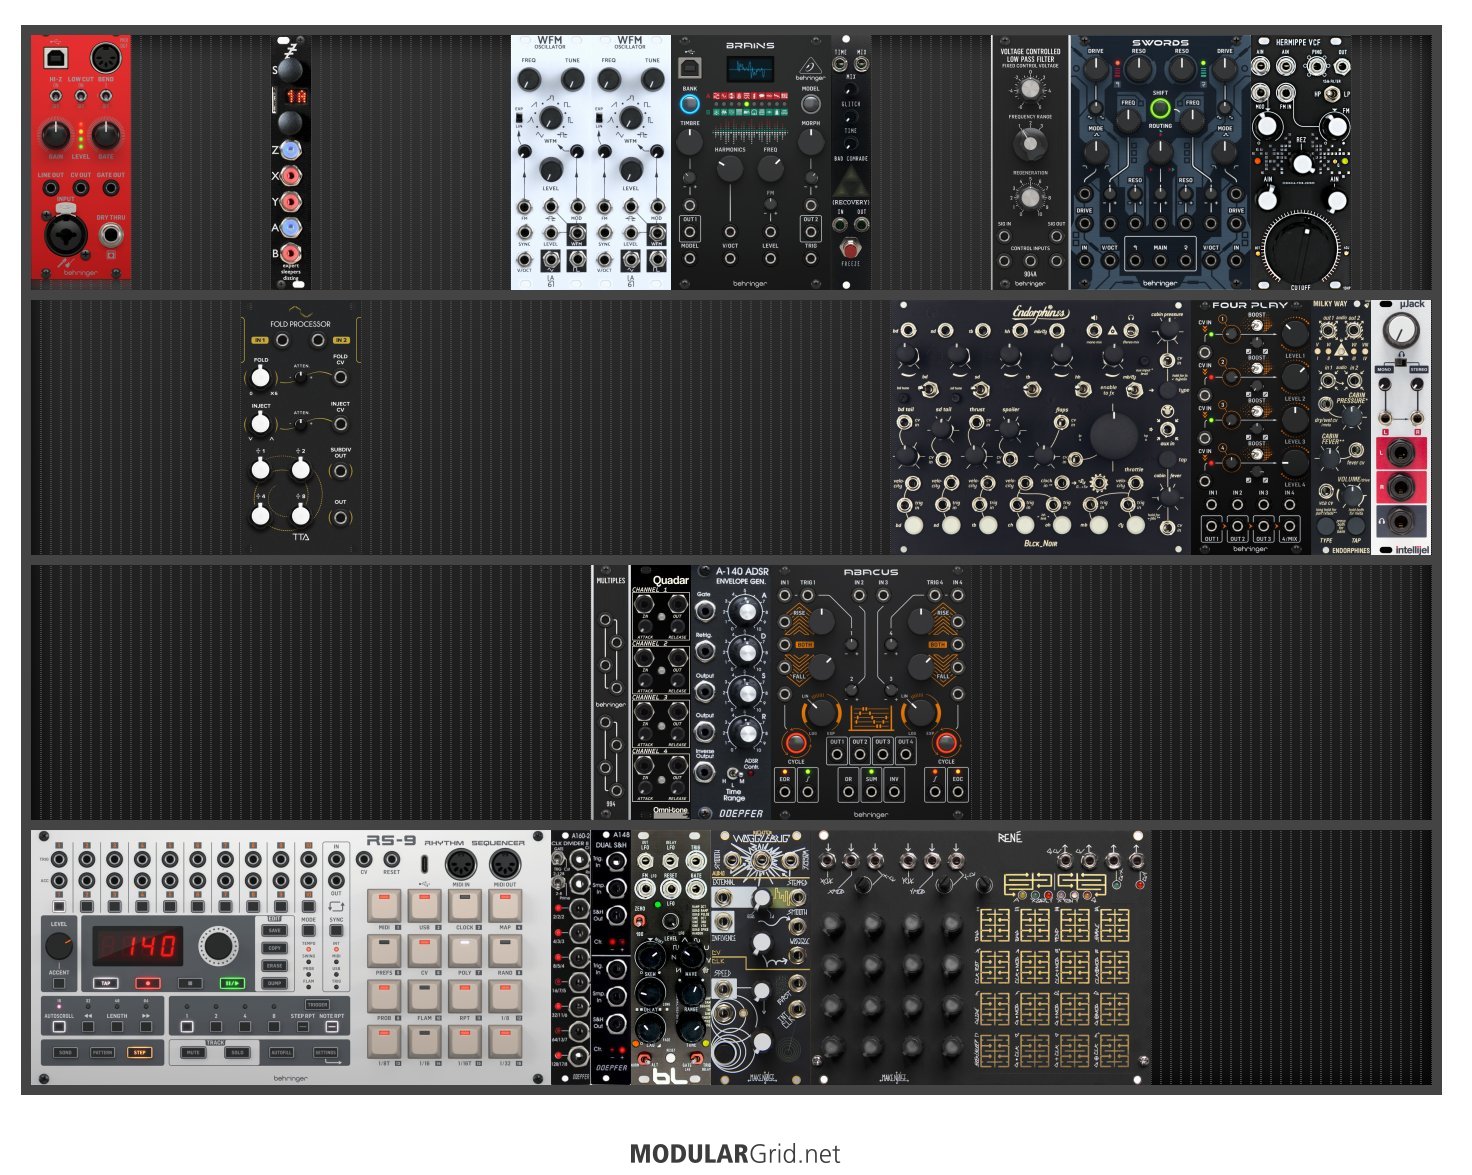The image size is (1472, 1175).
Task: Click the TRIGGER button on RS-9
Action: 317,1005
